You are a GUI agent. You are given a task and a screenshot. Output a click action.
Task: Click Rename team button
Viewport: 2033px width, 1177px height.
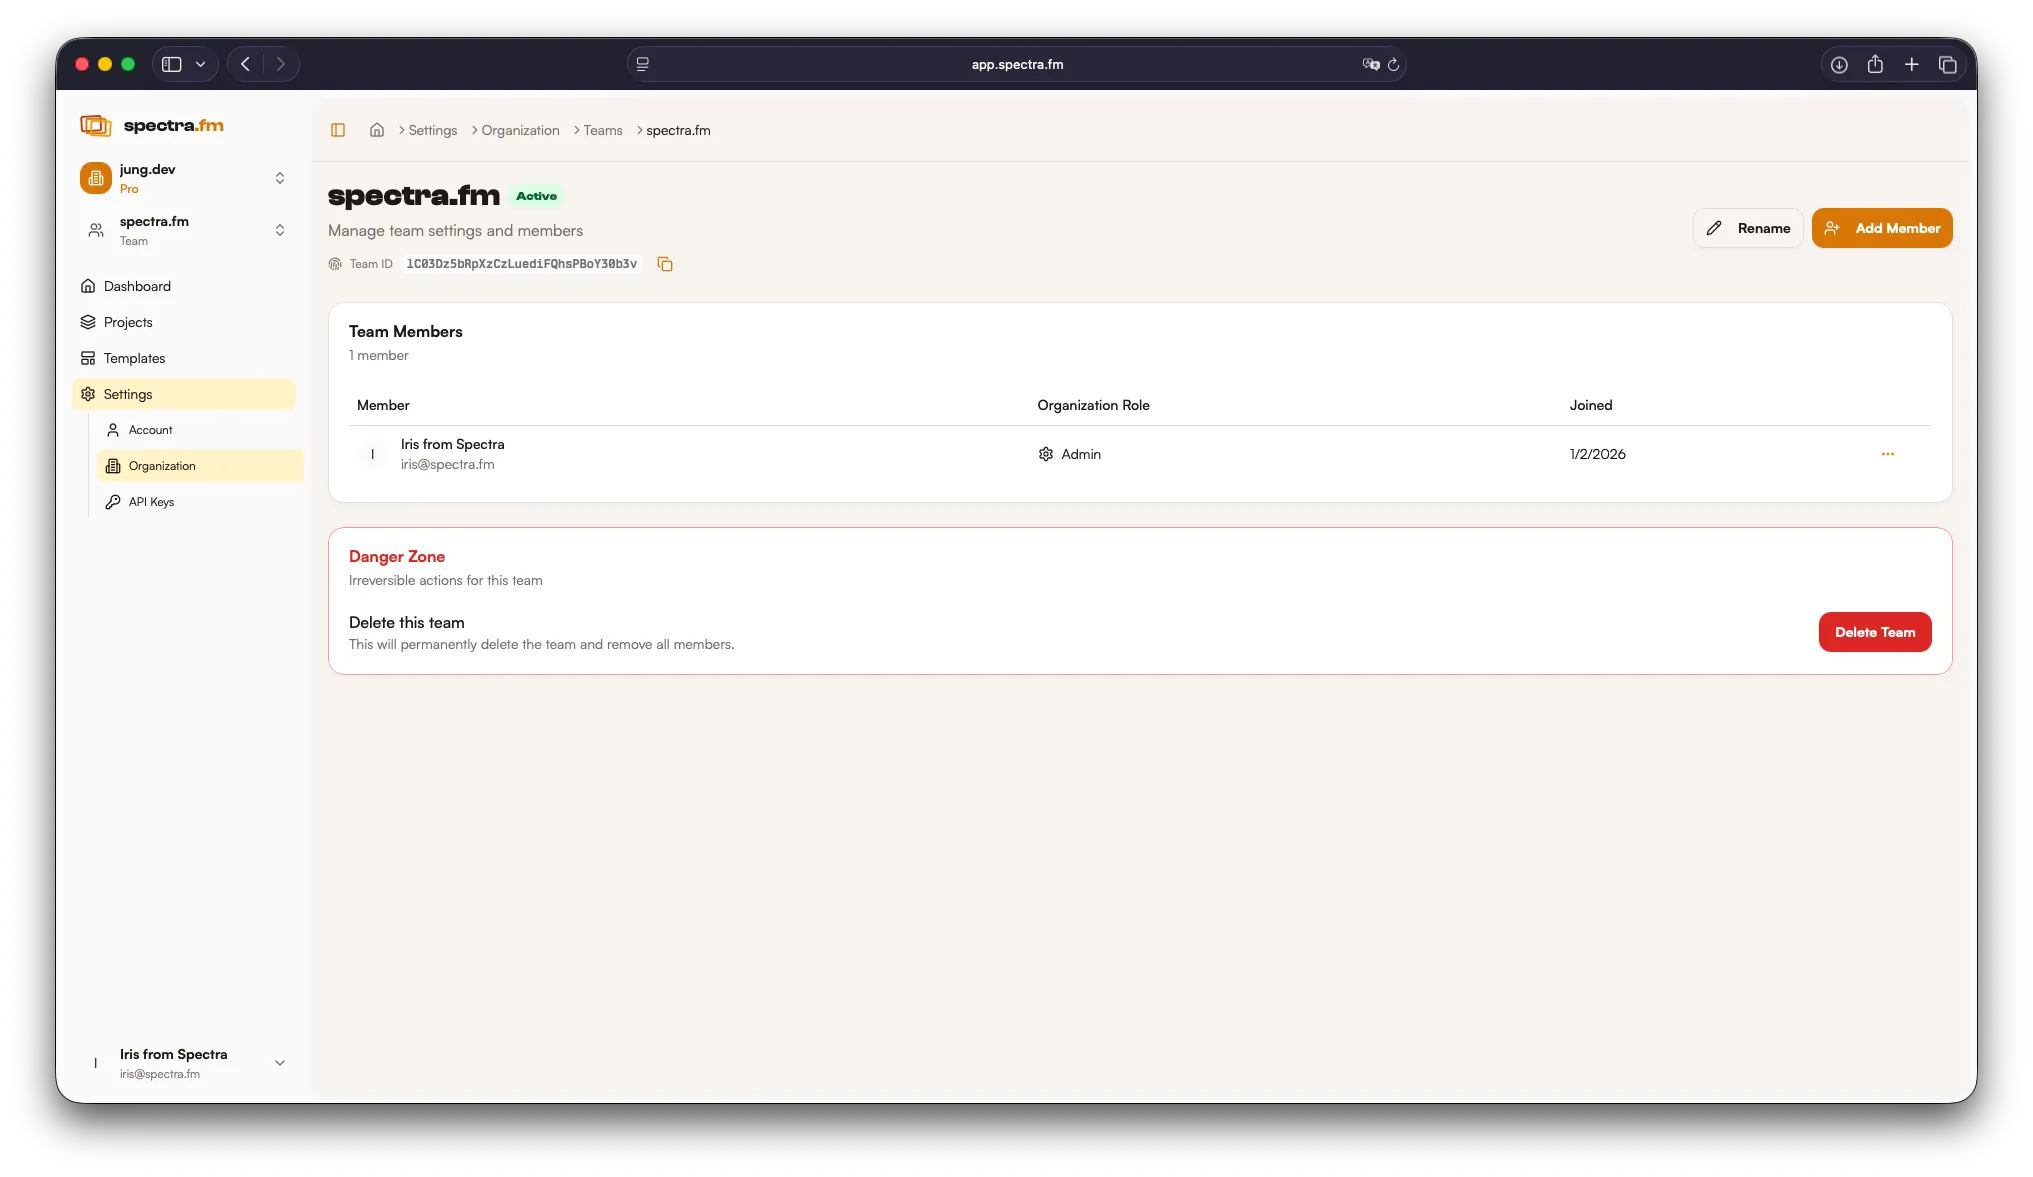click(1747, 228)
